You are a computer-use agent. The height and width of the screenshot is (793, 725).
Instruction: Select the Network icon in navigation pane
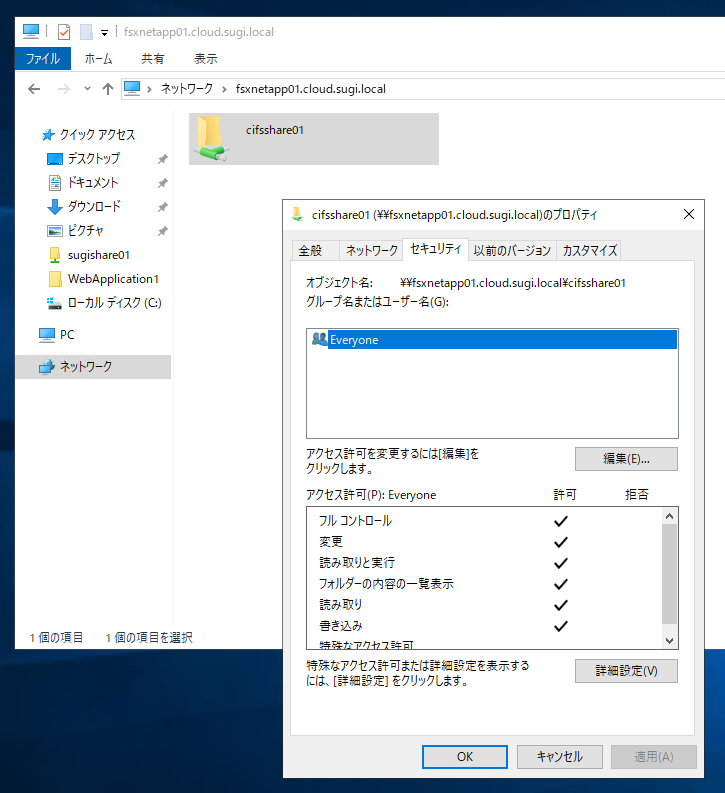(x=47, y=367)
